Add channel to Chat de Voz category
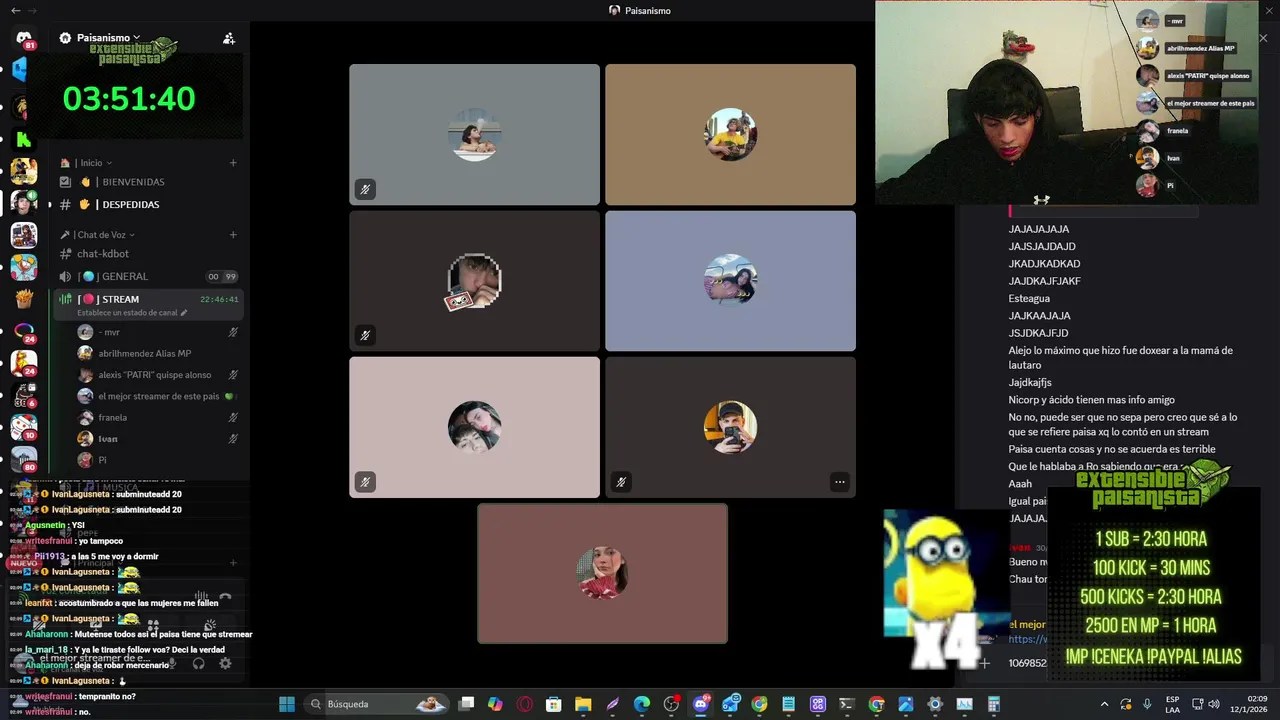This screenshot has height=720, width=1280. point(233,235)
